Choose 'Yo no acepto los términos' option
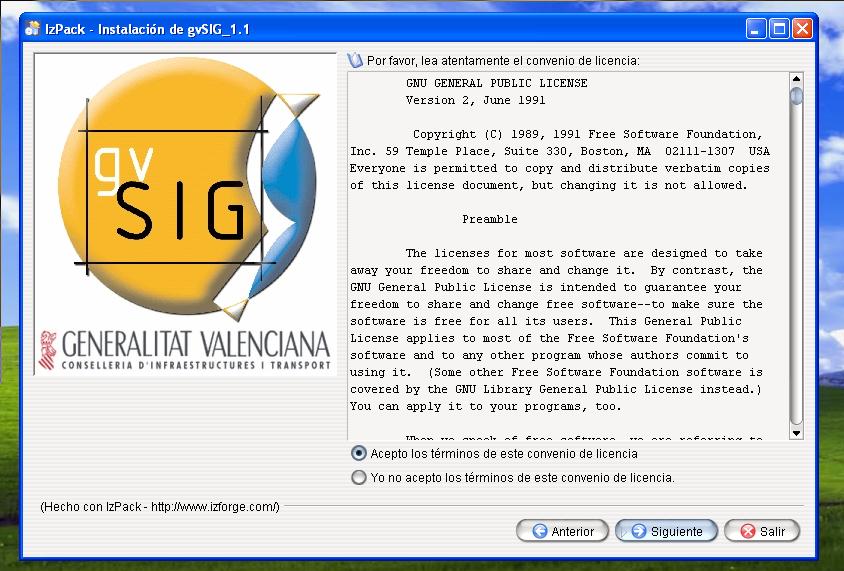This screenshot has width=844, height=571. coord(359,478)
